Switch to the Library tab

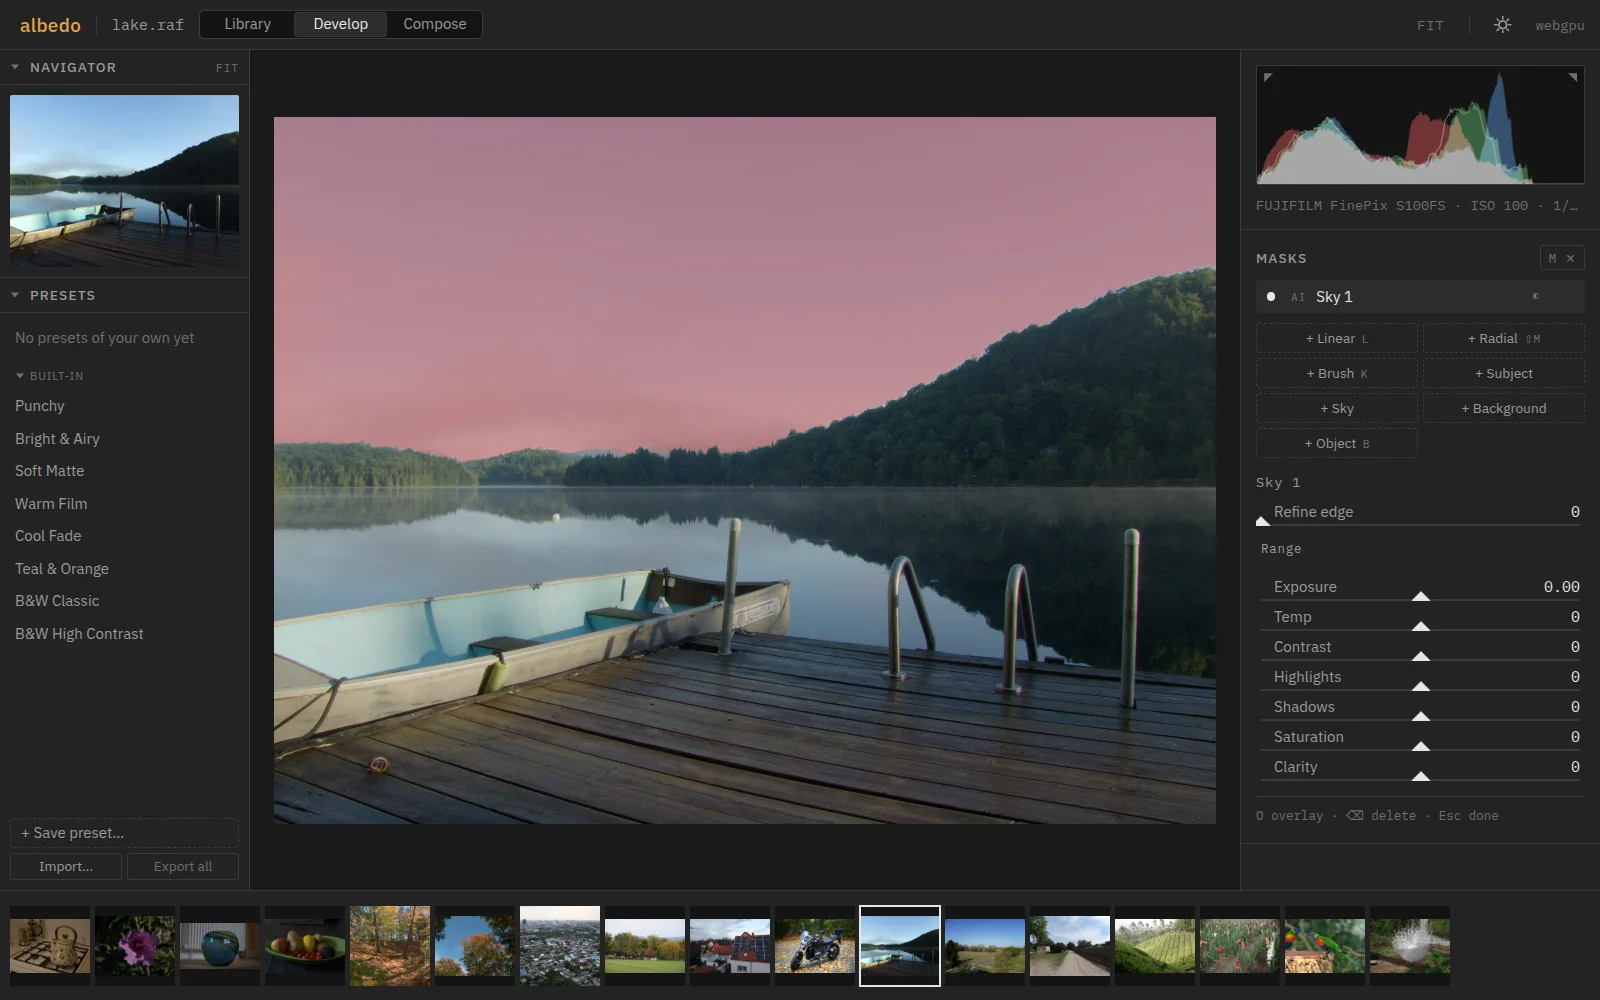pos(247,24)
